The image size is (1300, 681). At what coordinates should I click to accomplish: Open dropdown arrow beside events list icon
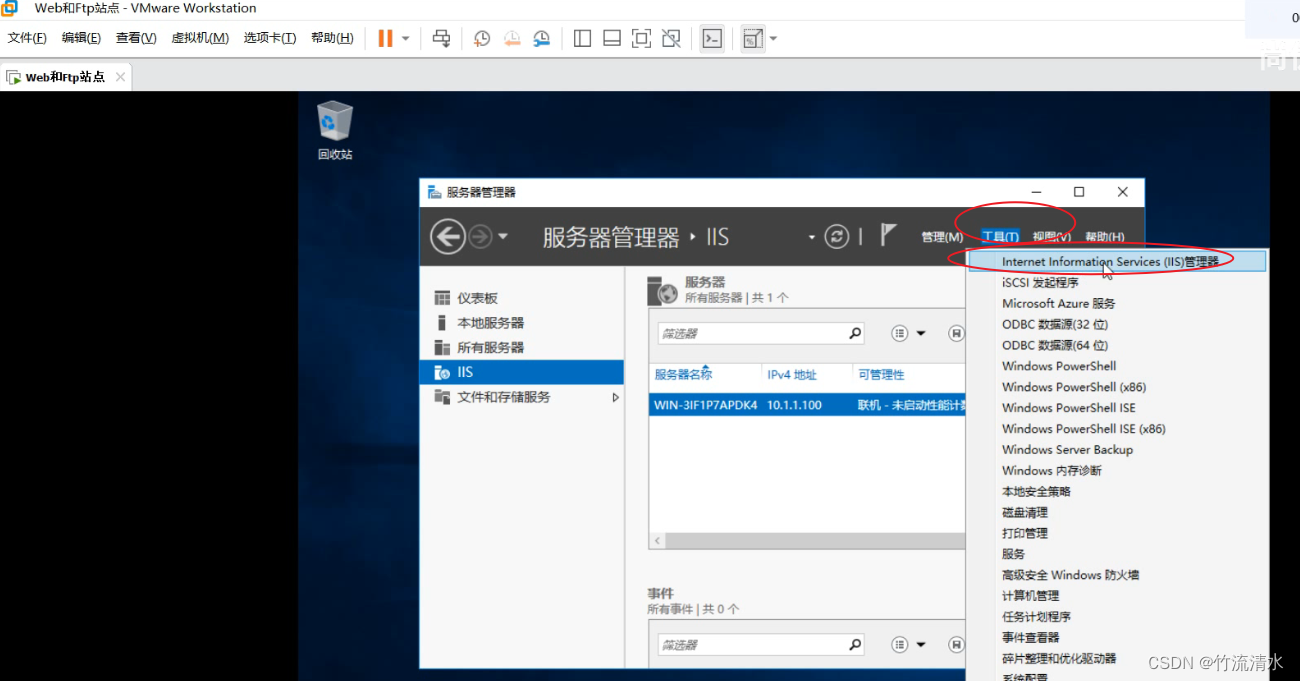[921, 645]
